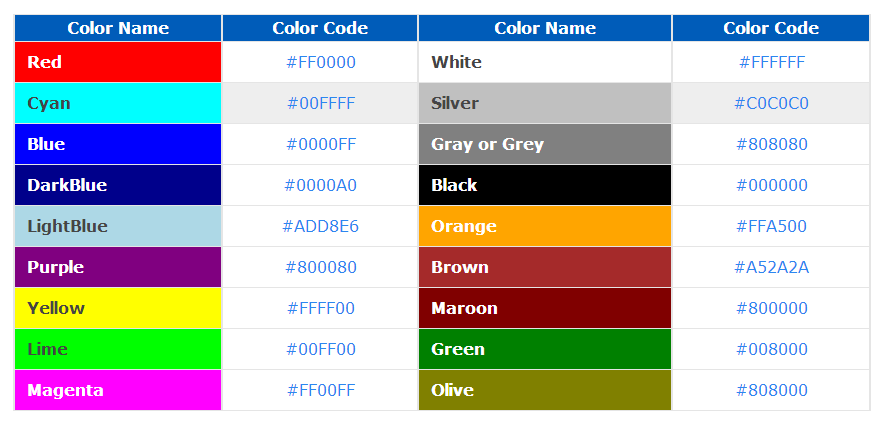Click the Olive swatch cell
890x438 pixels.
(545, 390)
